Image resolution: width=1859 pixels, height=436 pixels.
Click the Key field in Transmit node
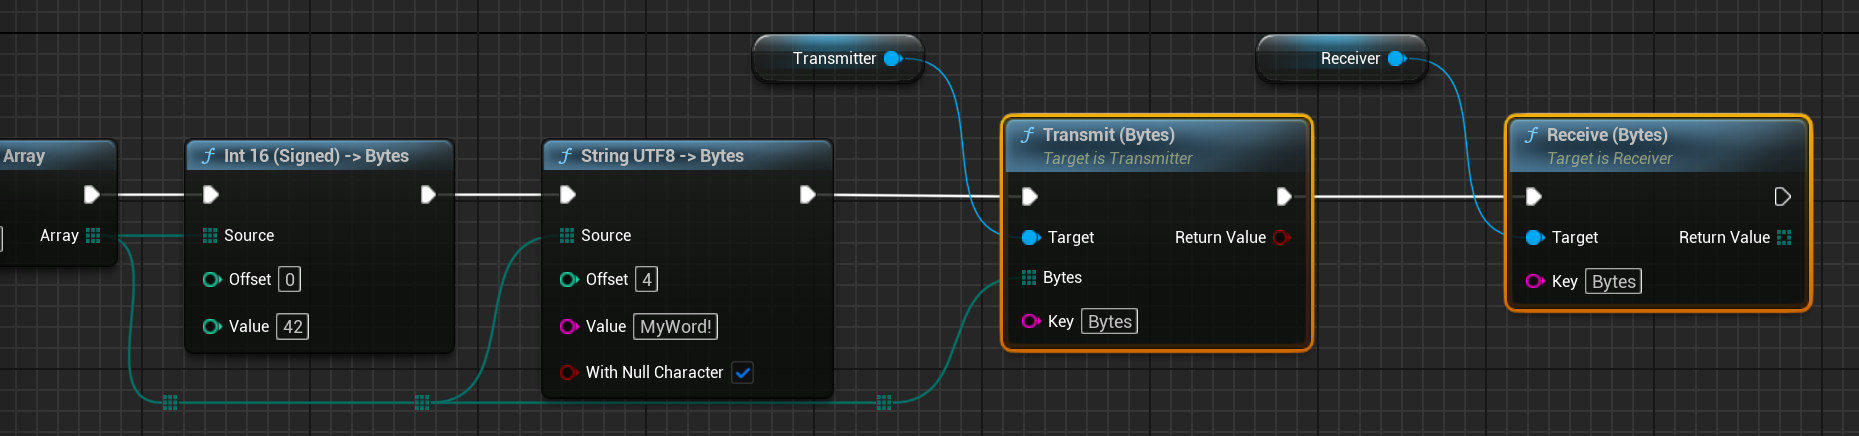[x=1109, y=322]
